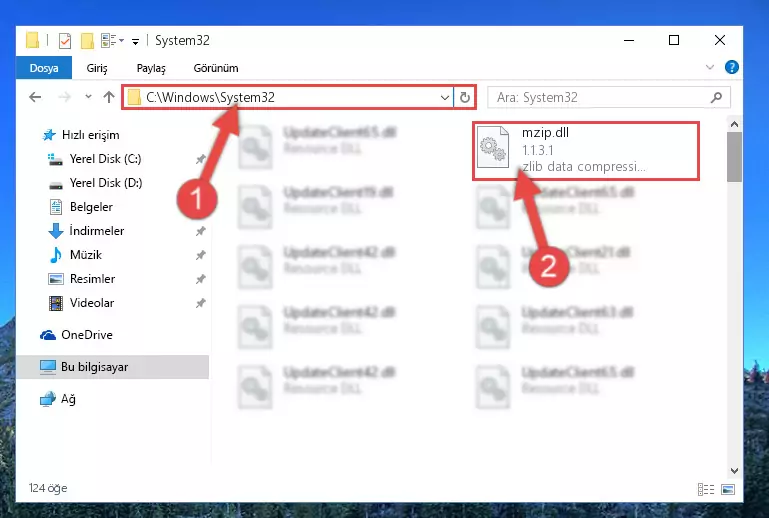The height and width of the screenshot is (518, 769).
Task: Open Yerel Disk (C:) in sidebar
Action: pos(105,159)
